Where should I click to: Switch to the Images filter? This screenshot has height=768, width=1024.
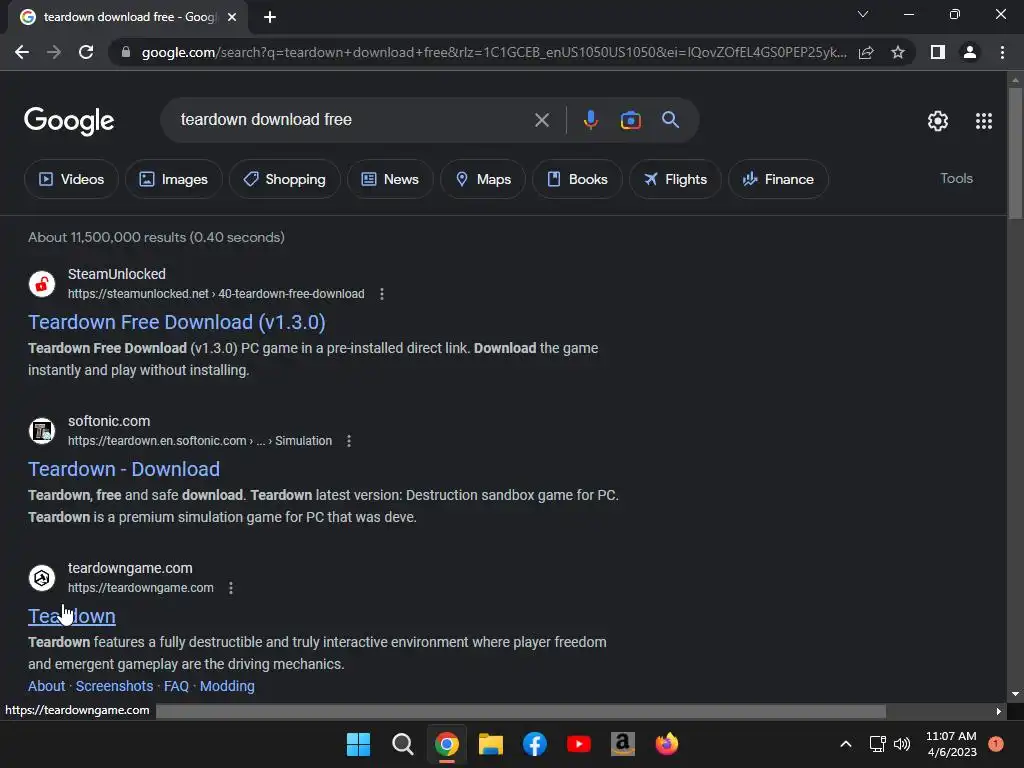click(174, 179)
